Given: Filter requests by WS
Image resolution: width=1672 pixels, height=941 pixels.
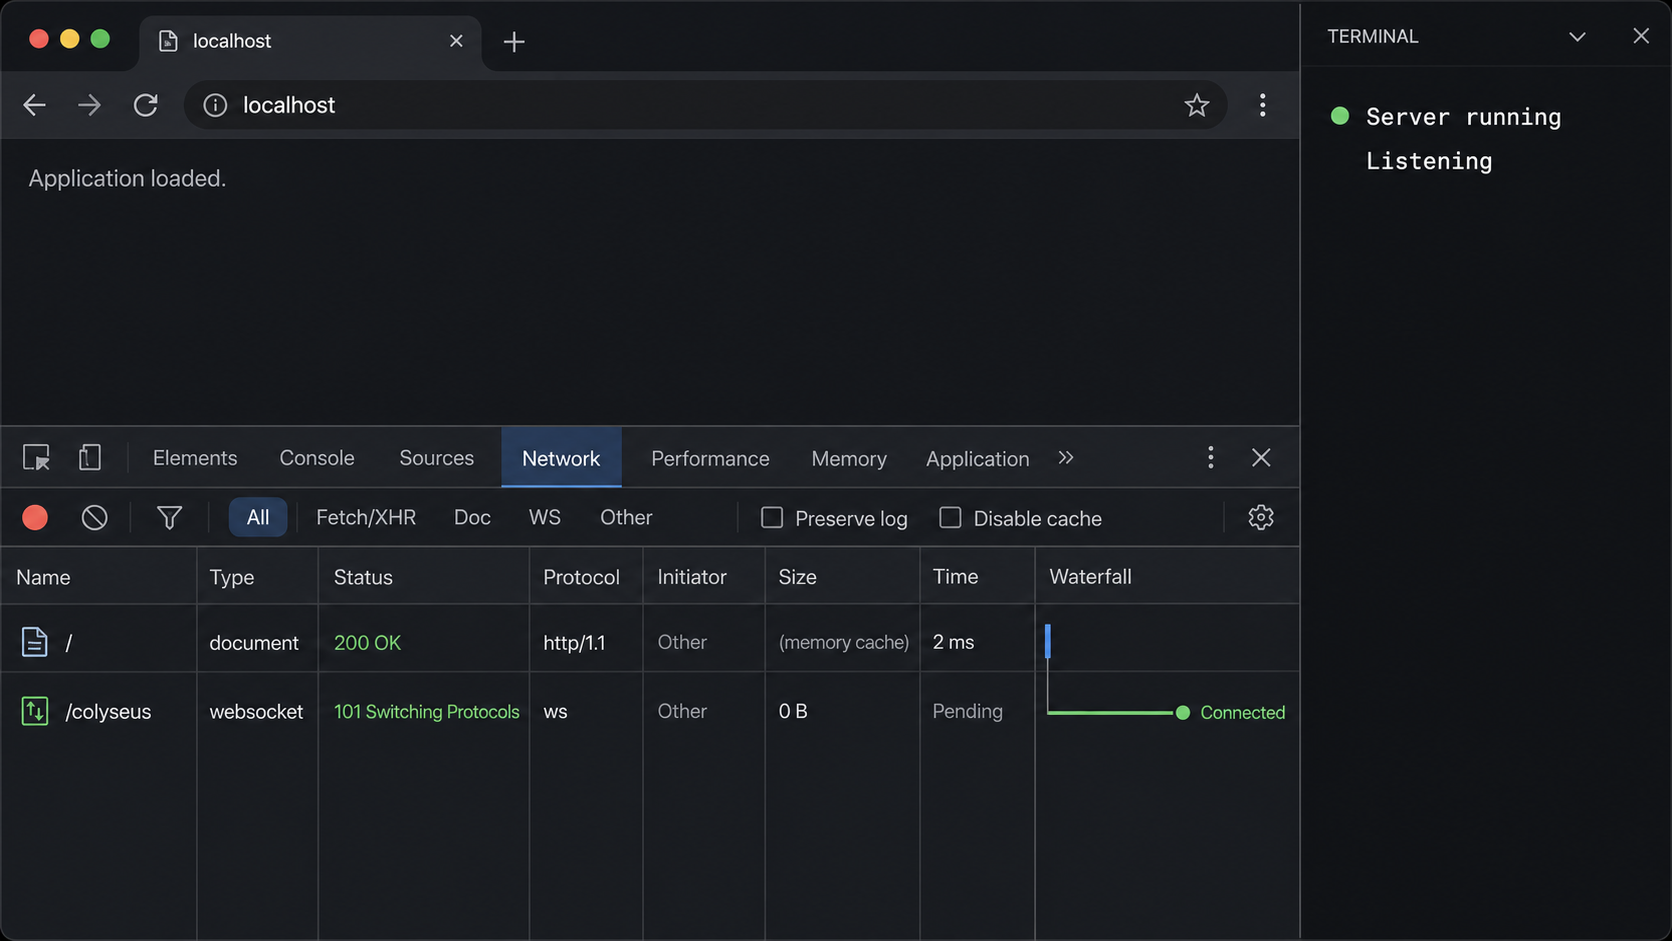Looking at the screenshot, I should click(545, 517).
